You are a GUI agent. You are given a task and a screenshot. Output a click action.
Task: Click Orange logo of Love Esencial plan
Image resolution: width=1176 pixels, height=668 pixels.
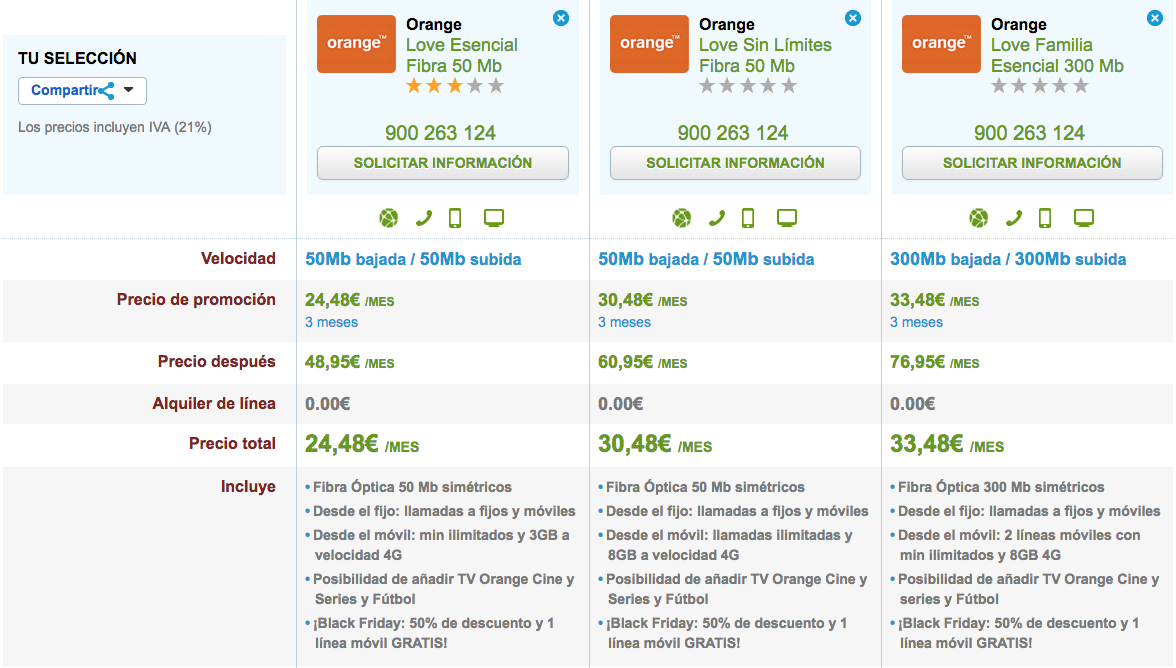click(x=356, y=43)
